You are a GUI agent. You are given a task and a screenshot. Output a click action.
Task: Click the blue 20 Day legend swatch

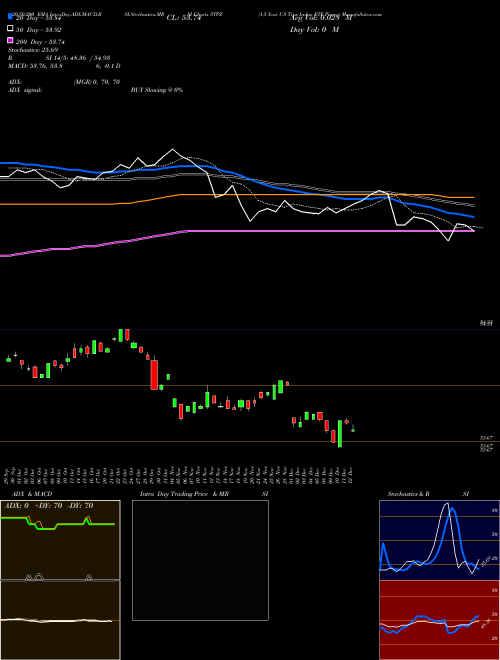pos(10,16)
